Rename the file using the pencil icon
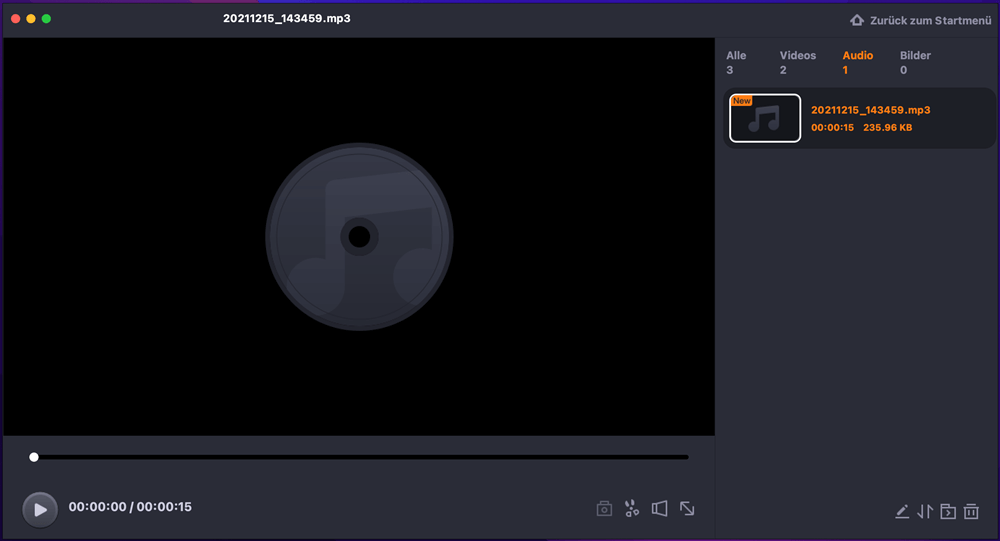Viewport: 1000px width, 541px height. pos(902,511)
